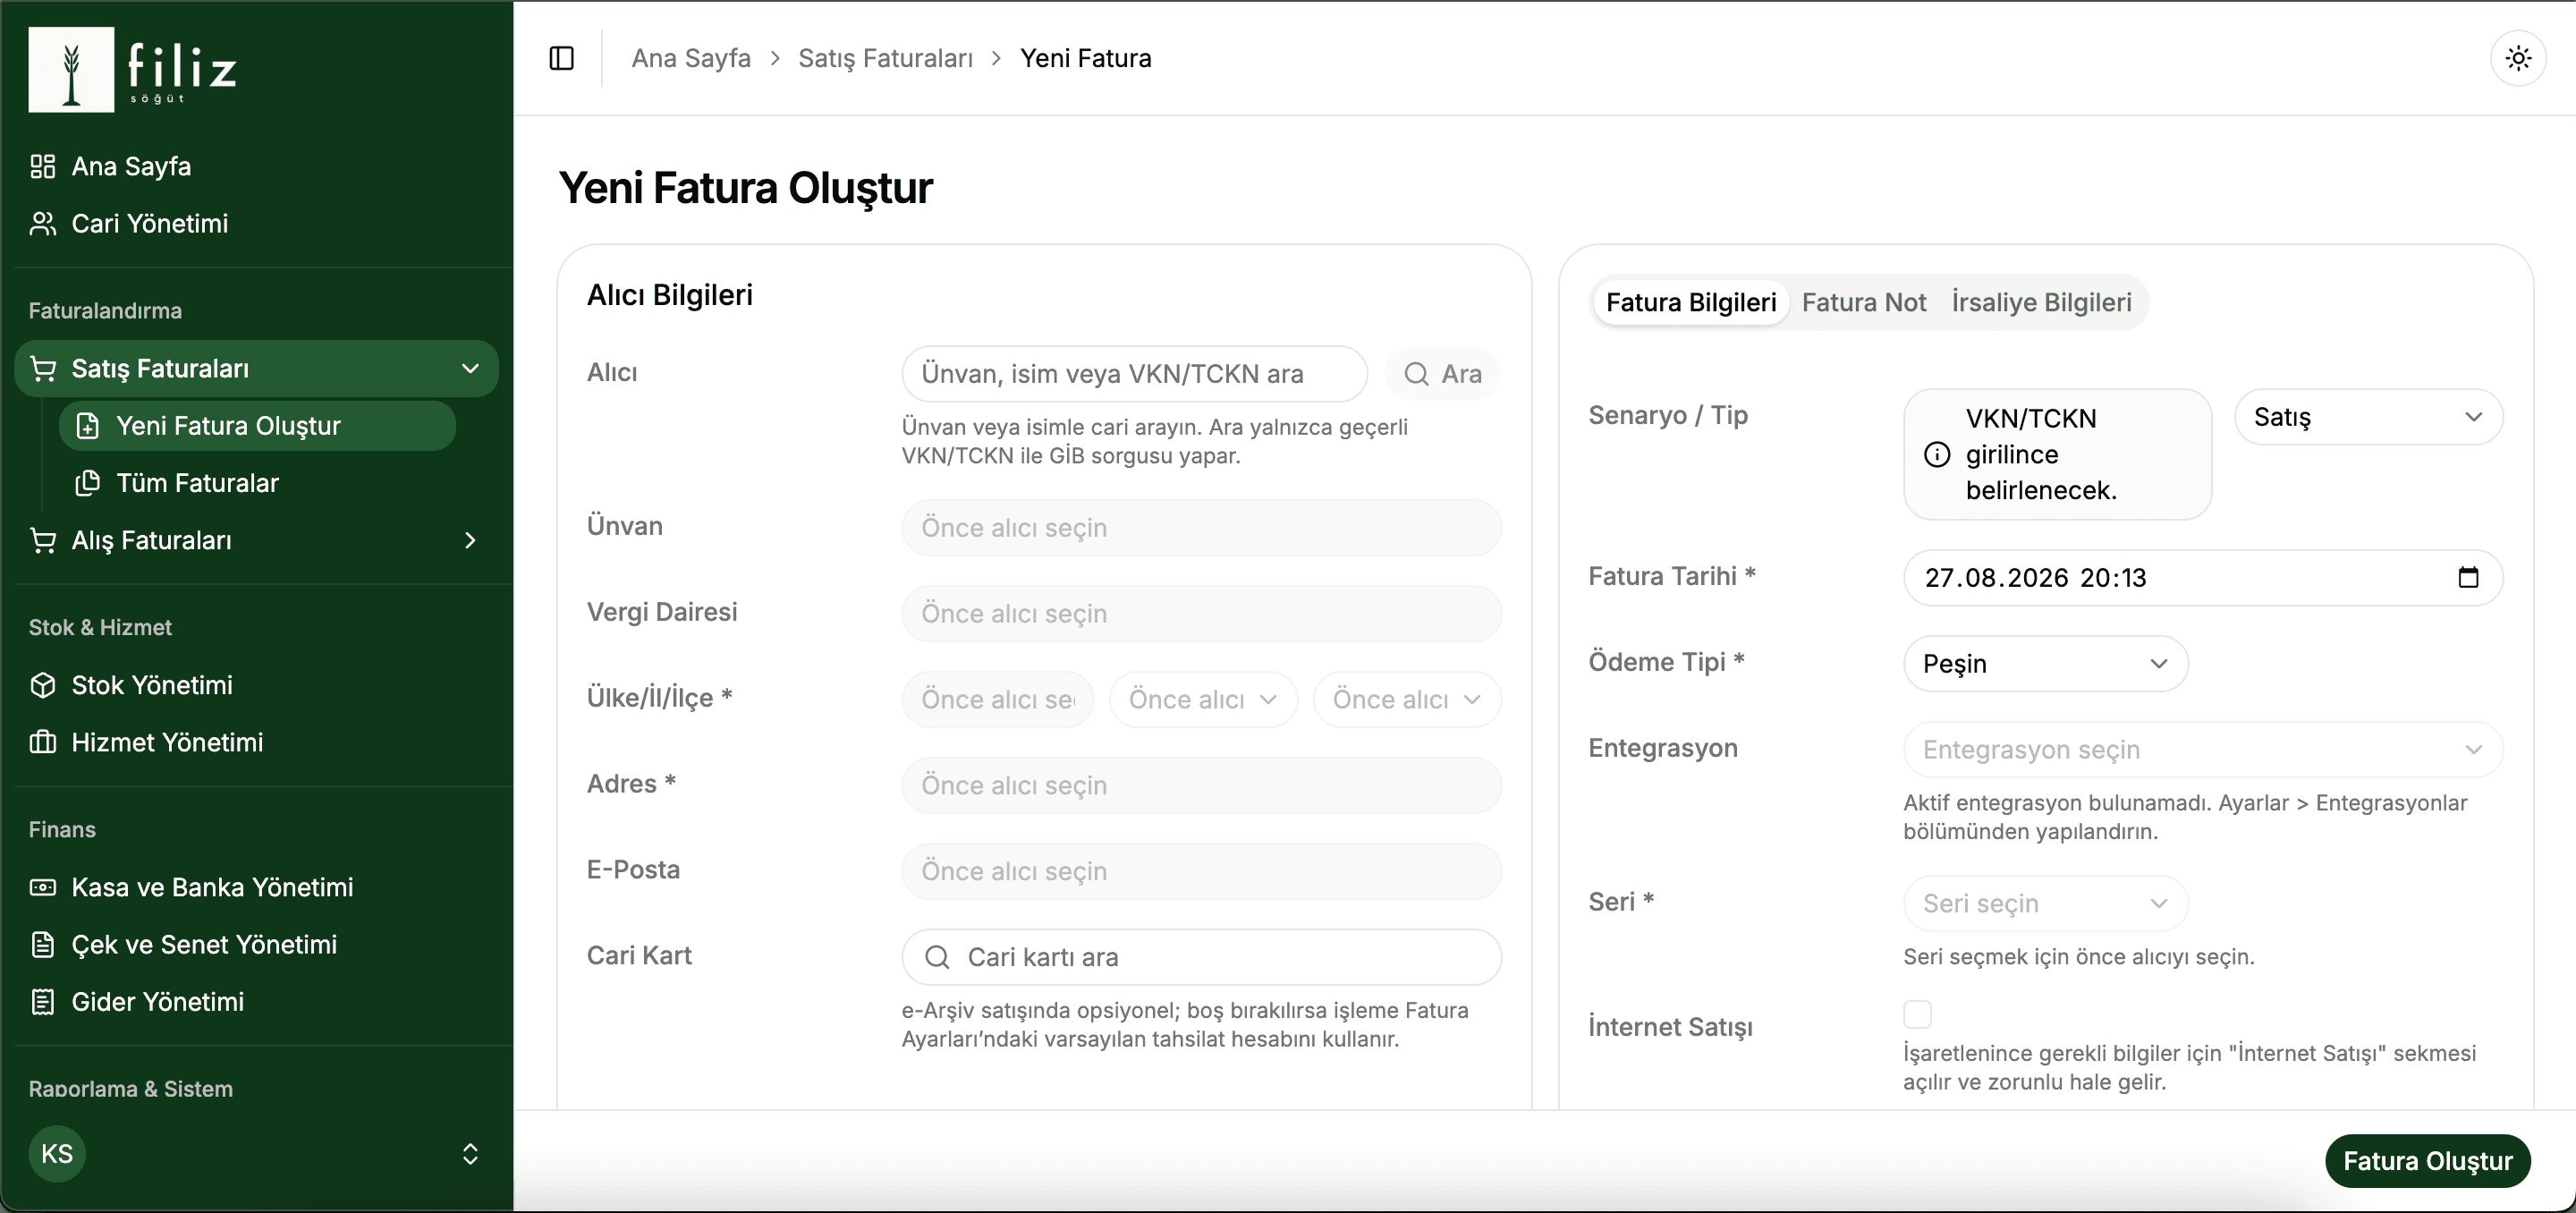Viewport: 2576px width, 1213px height.
Task: Open the Seri seçin dropdown
Action: 2045,904
